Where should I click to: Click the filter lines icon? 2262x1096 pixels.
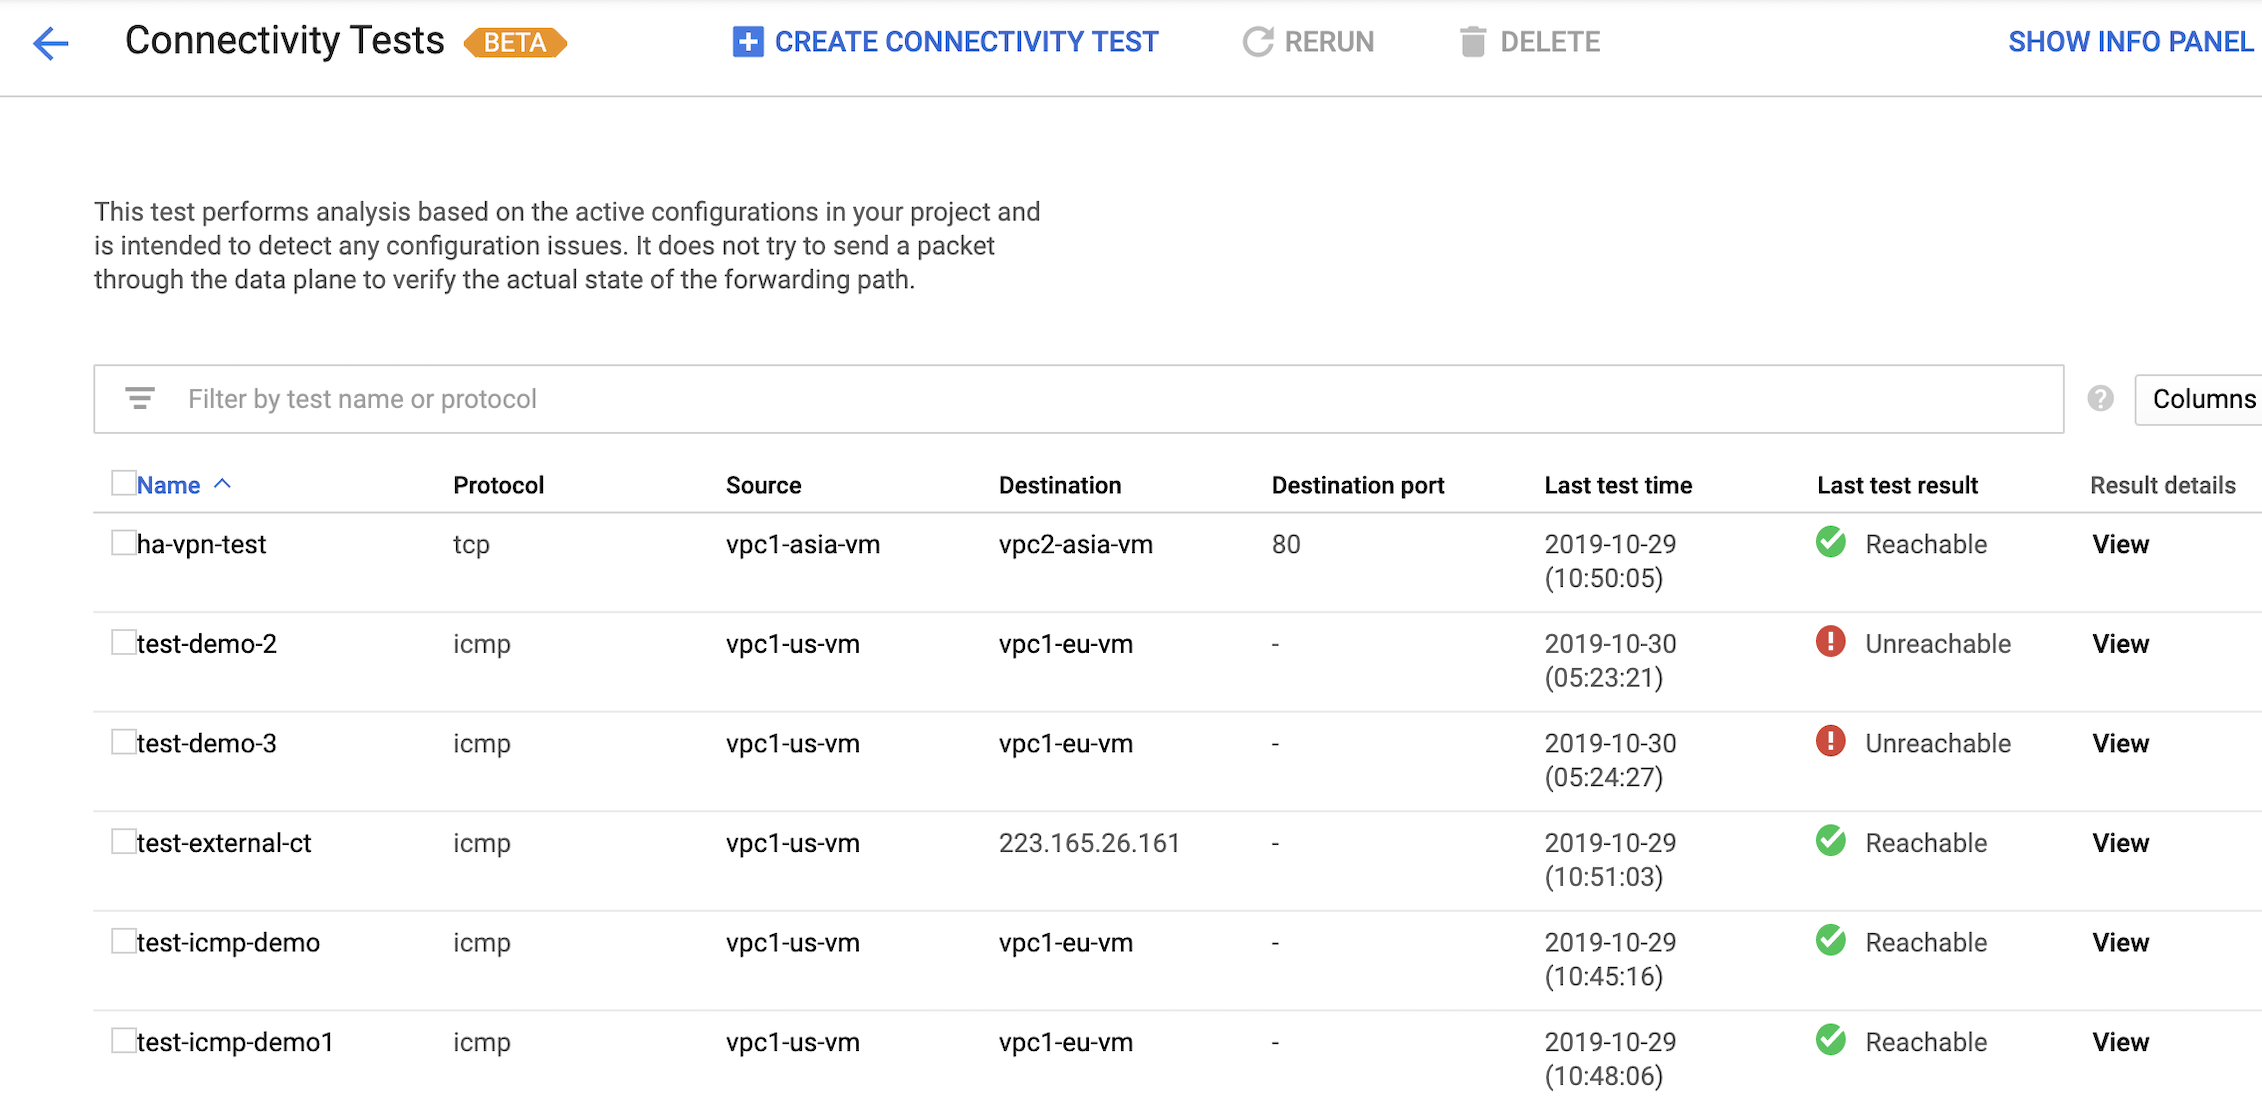point(140,398)
